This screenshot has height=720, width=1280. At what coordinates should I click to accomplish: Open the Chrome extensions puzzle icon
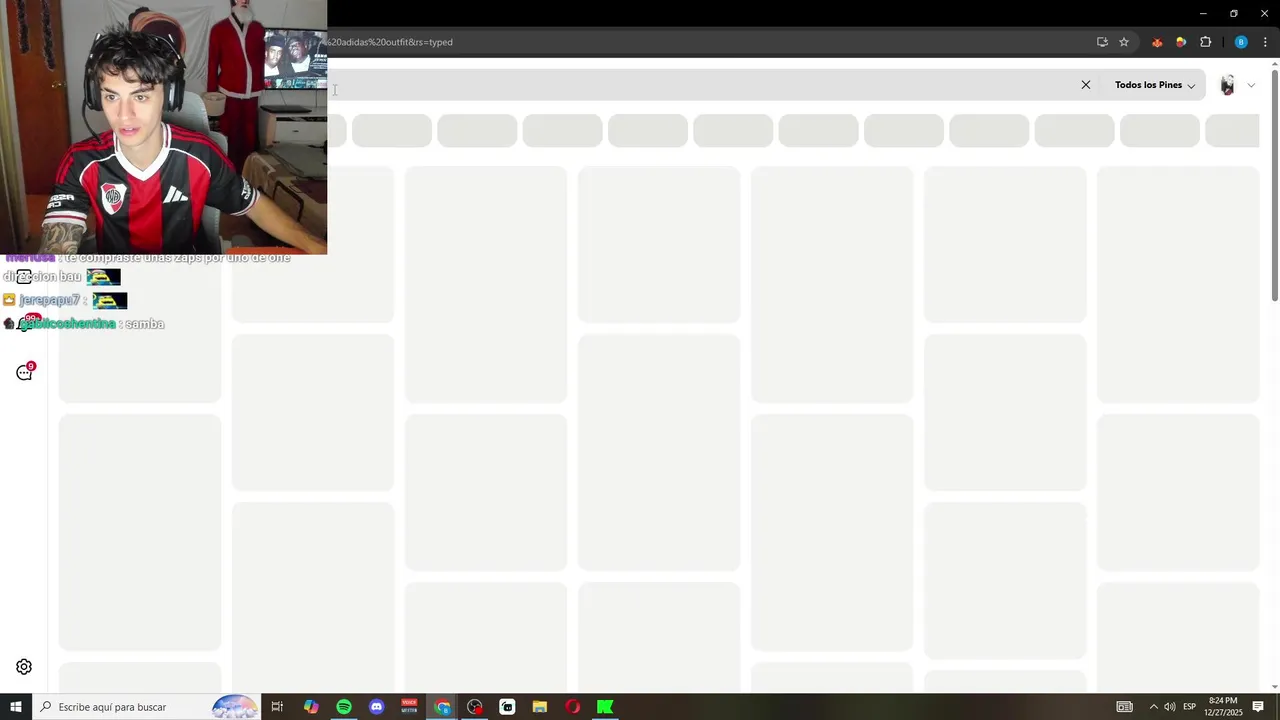click(1205, 42)
